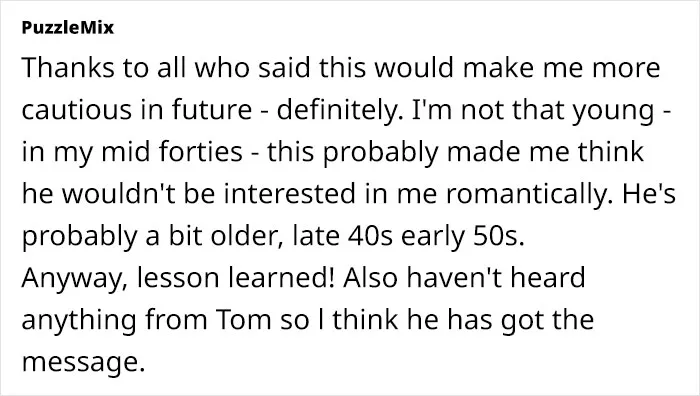Click the text "early 50s"
This screenshot has width=700, height=396.
(462, 236)
